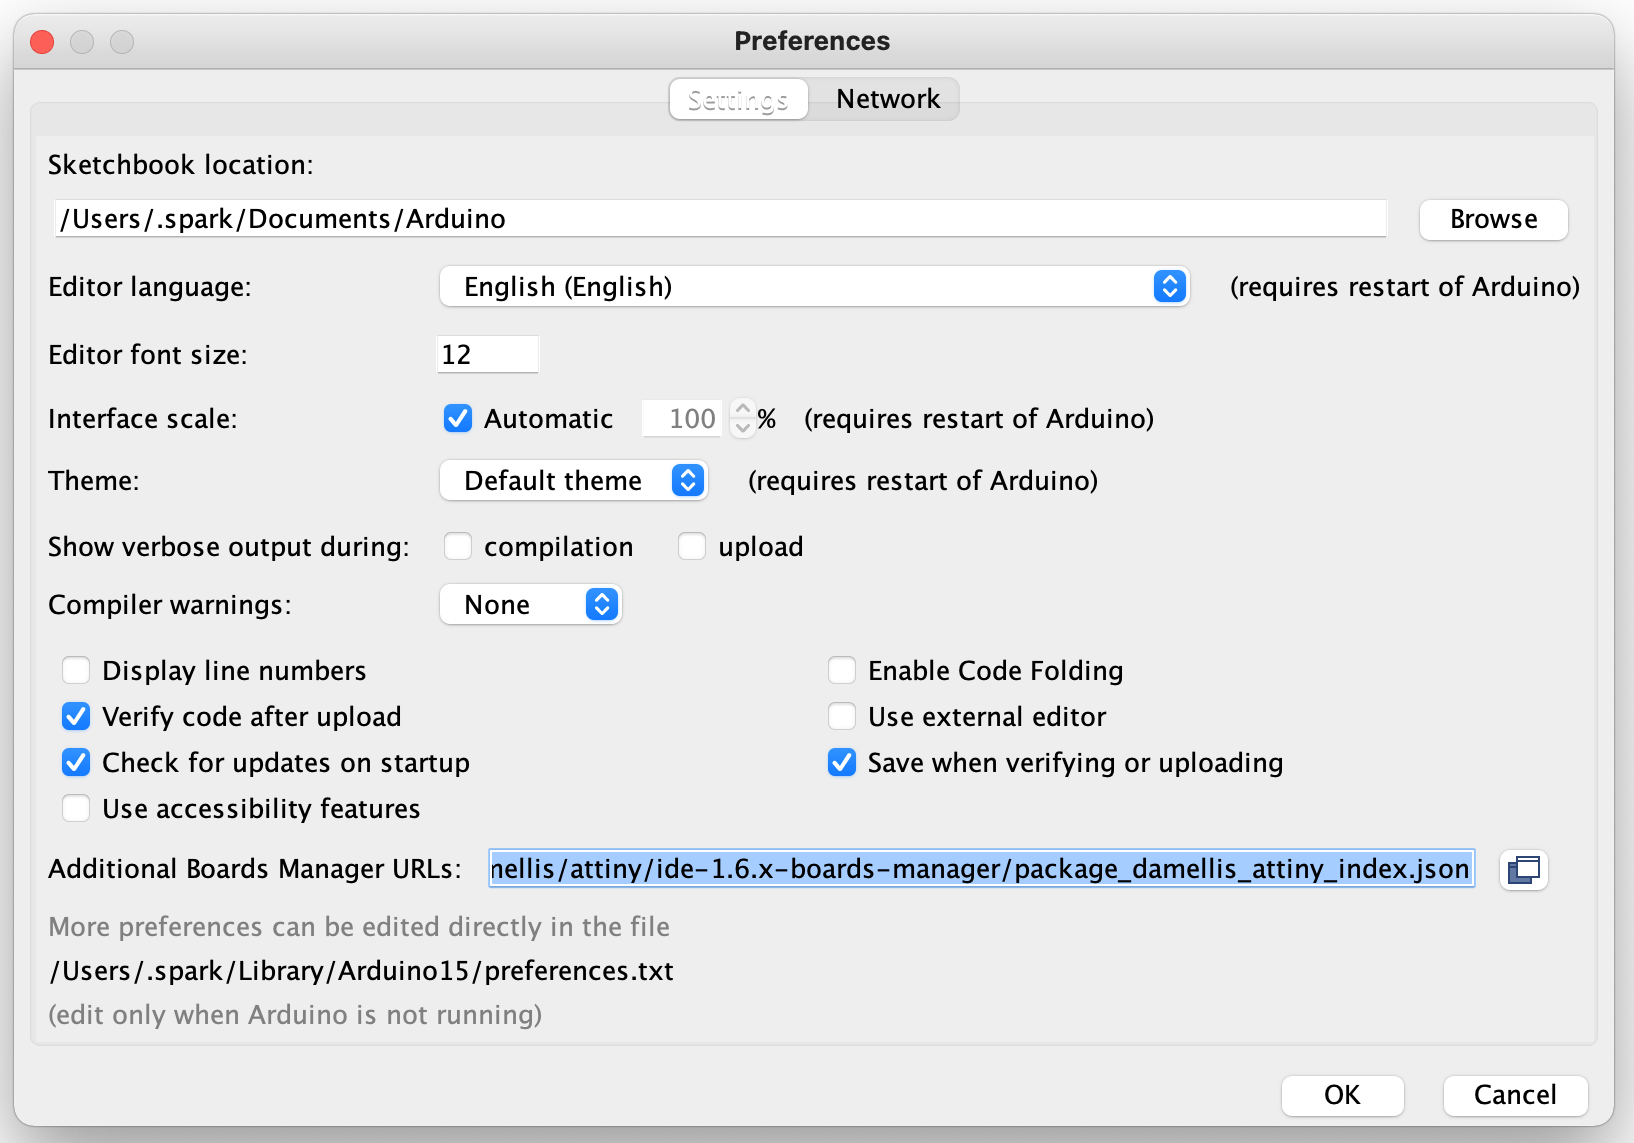Enable Code Folding checkbox
Image resolution: width=1634 pixels, height=1143 pixels.
[842, 670]
